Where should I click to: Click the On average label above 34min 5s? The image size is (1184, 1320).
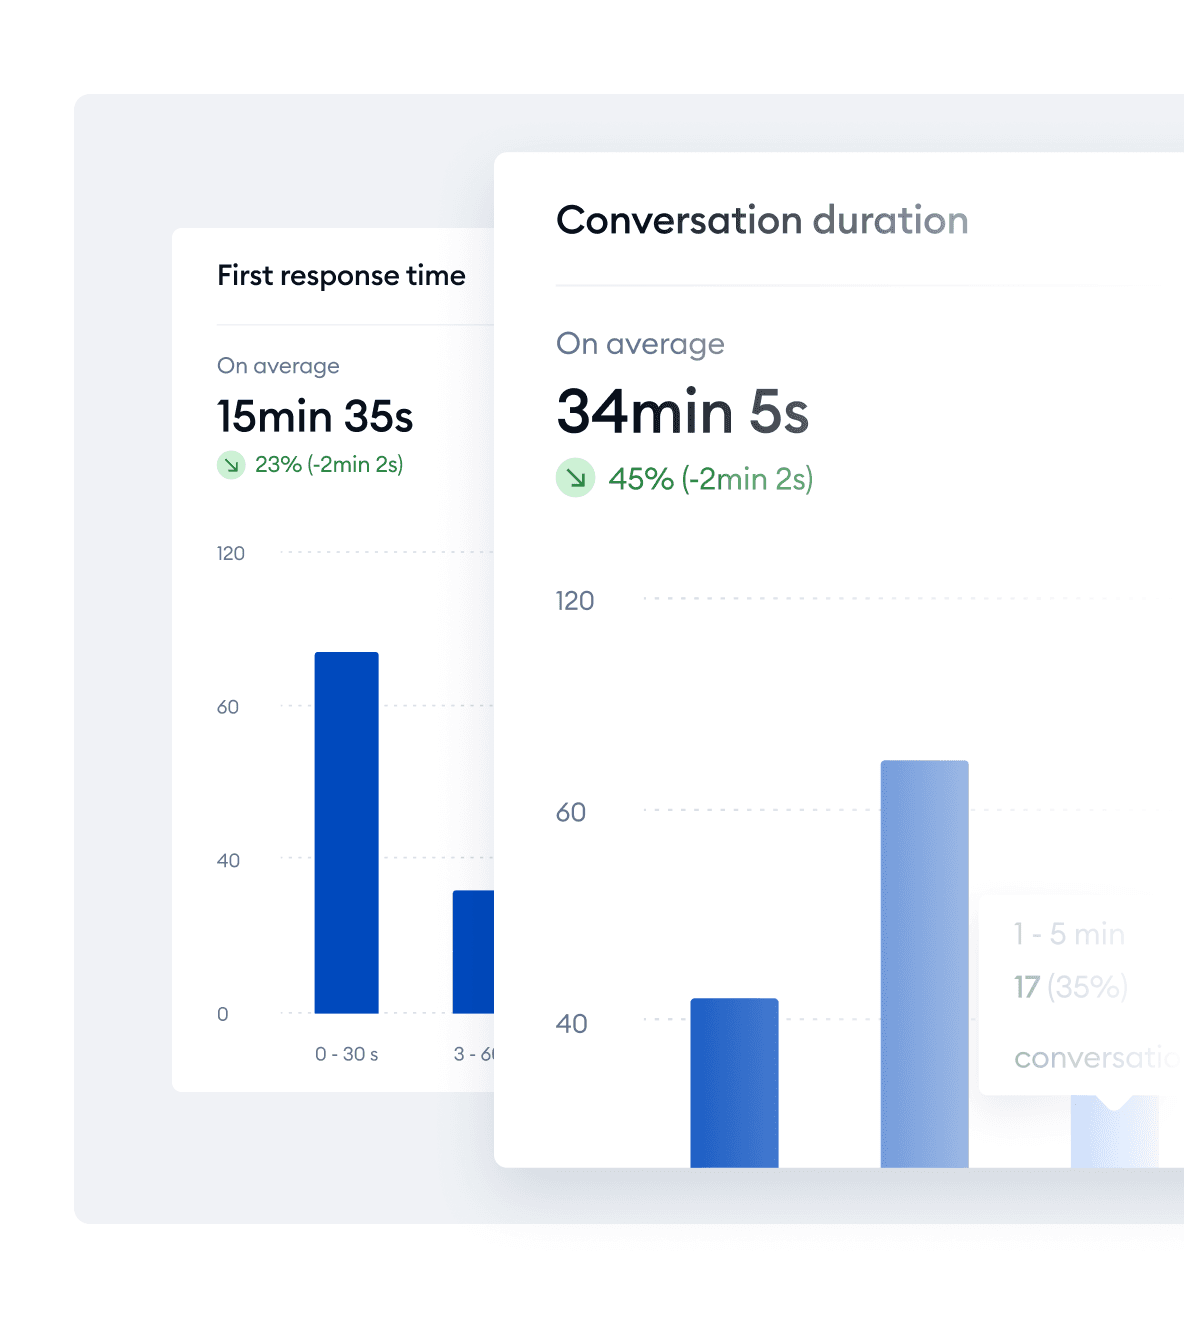tap(640, 344)
